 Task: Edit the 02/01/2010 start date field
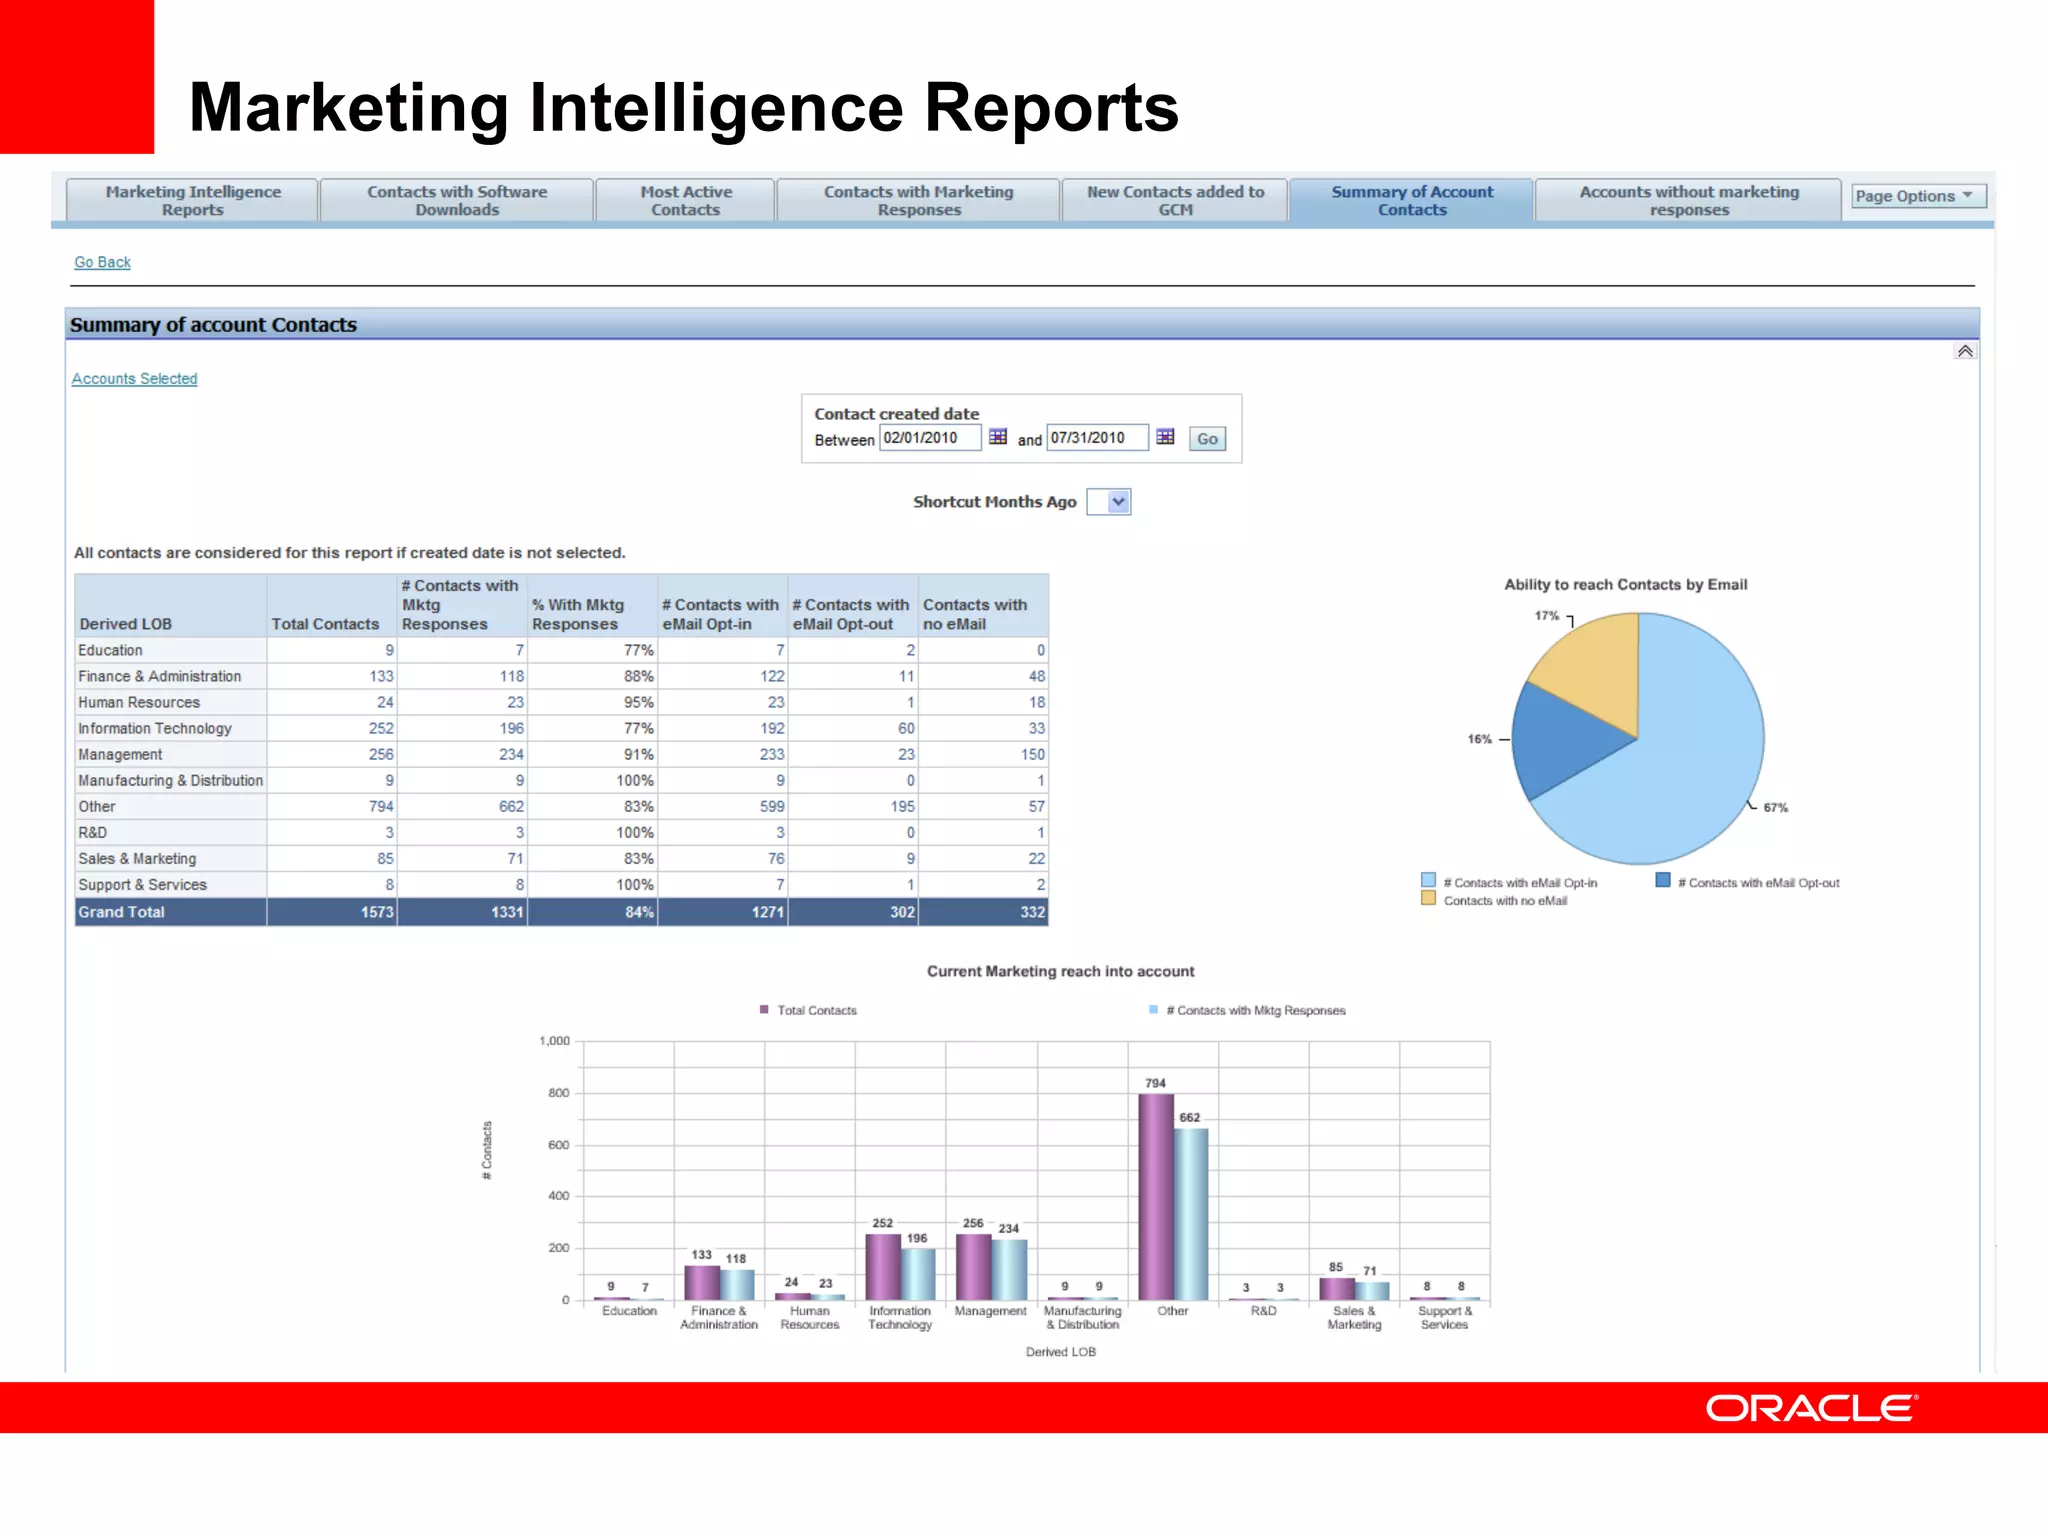click(930, 438)
